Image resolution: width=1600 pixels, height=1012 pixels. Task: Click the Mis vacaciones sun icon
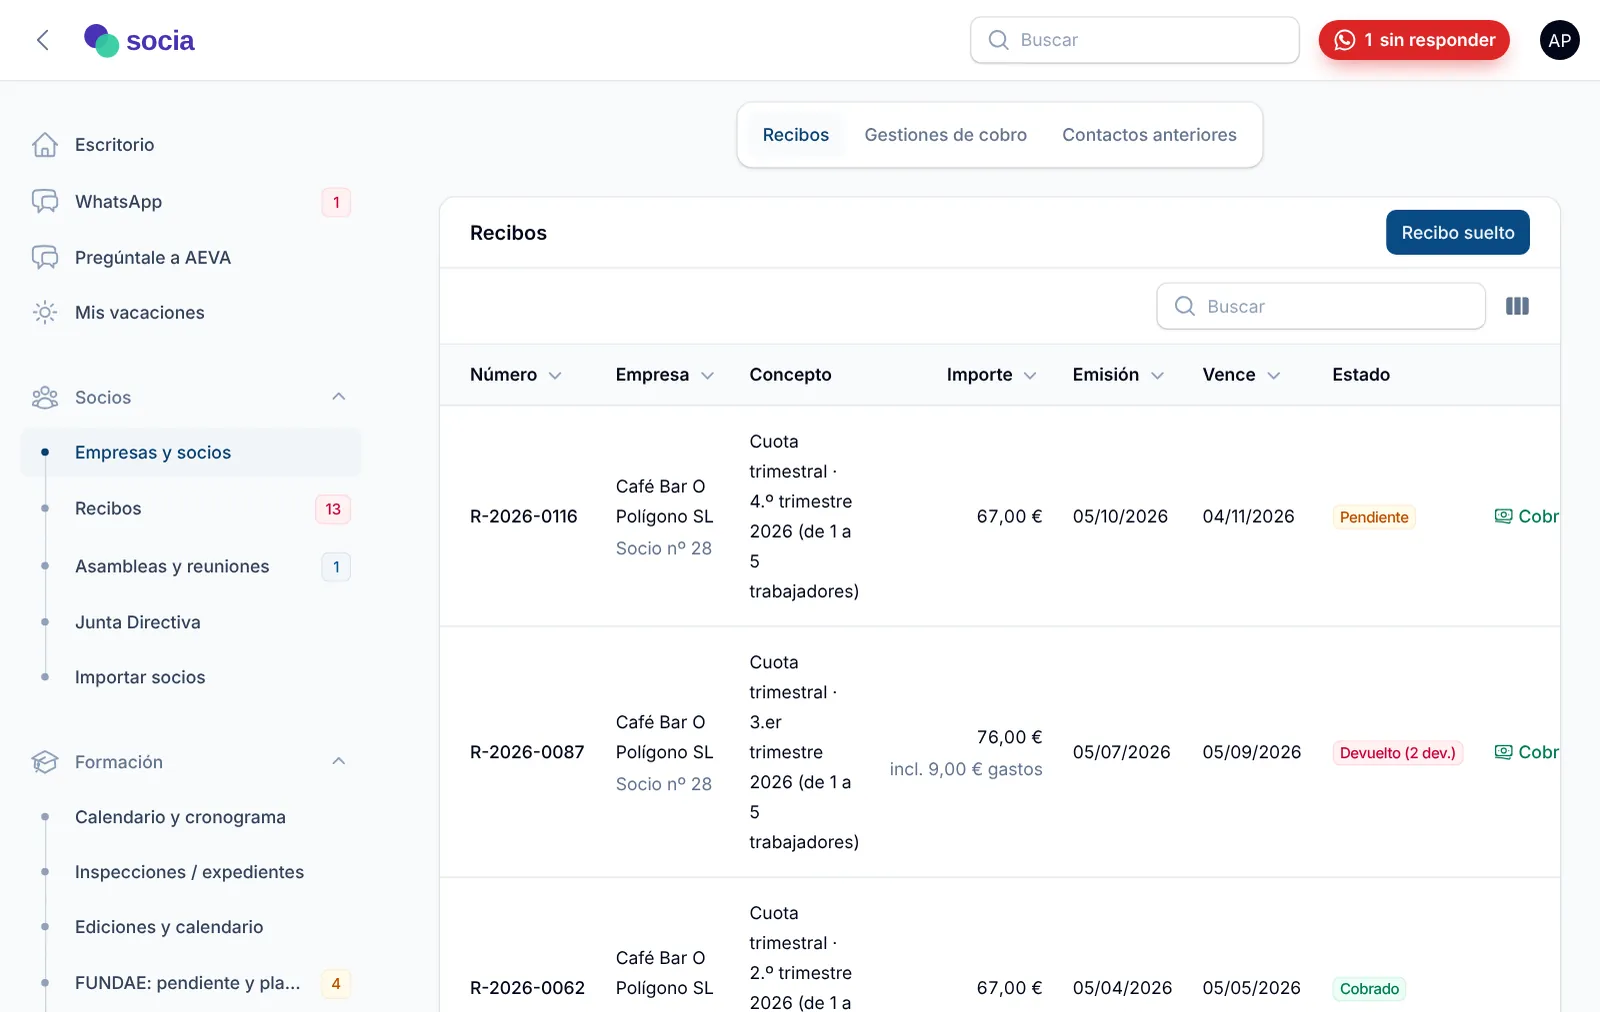tap(45, 313)
